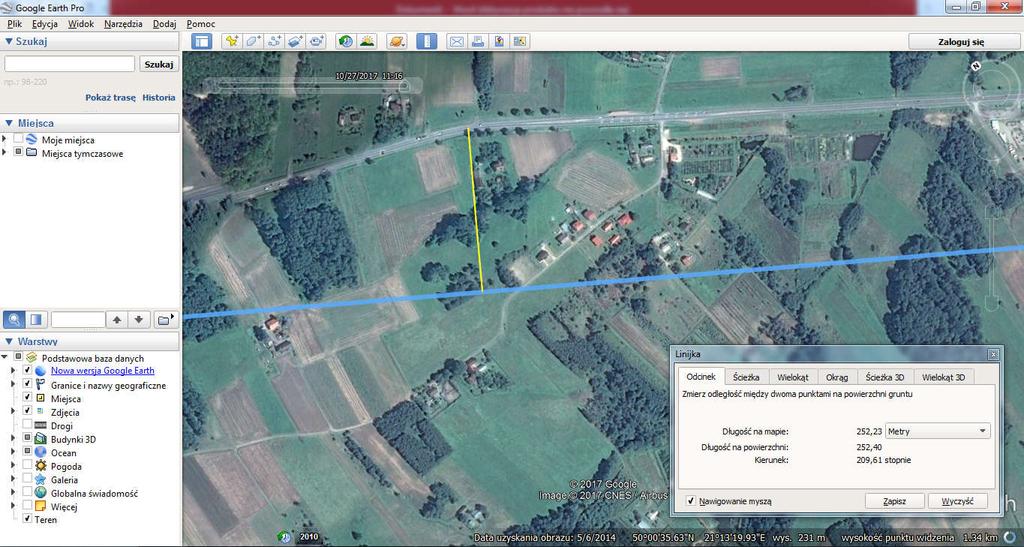
Task: Click the Pogoda sun layer icon
Action: 40,466
